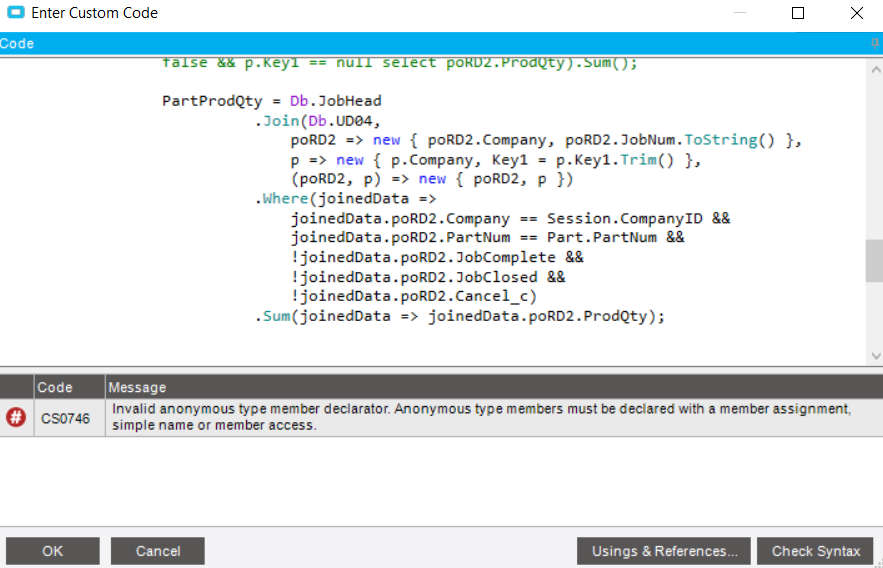Open Usings & References dialog

click(663, 551)
